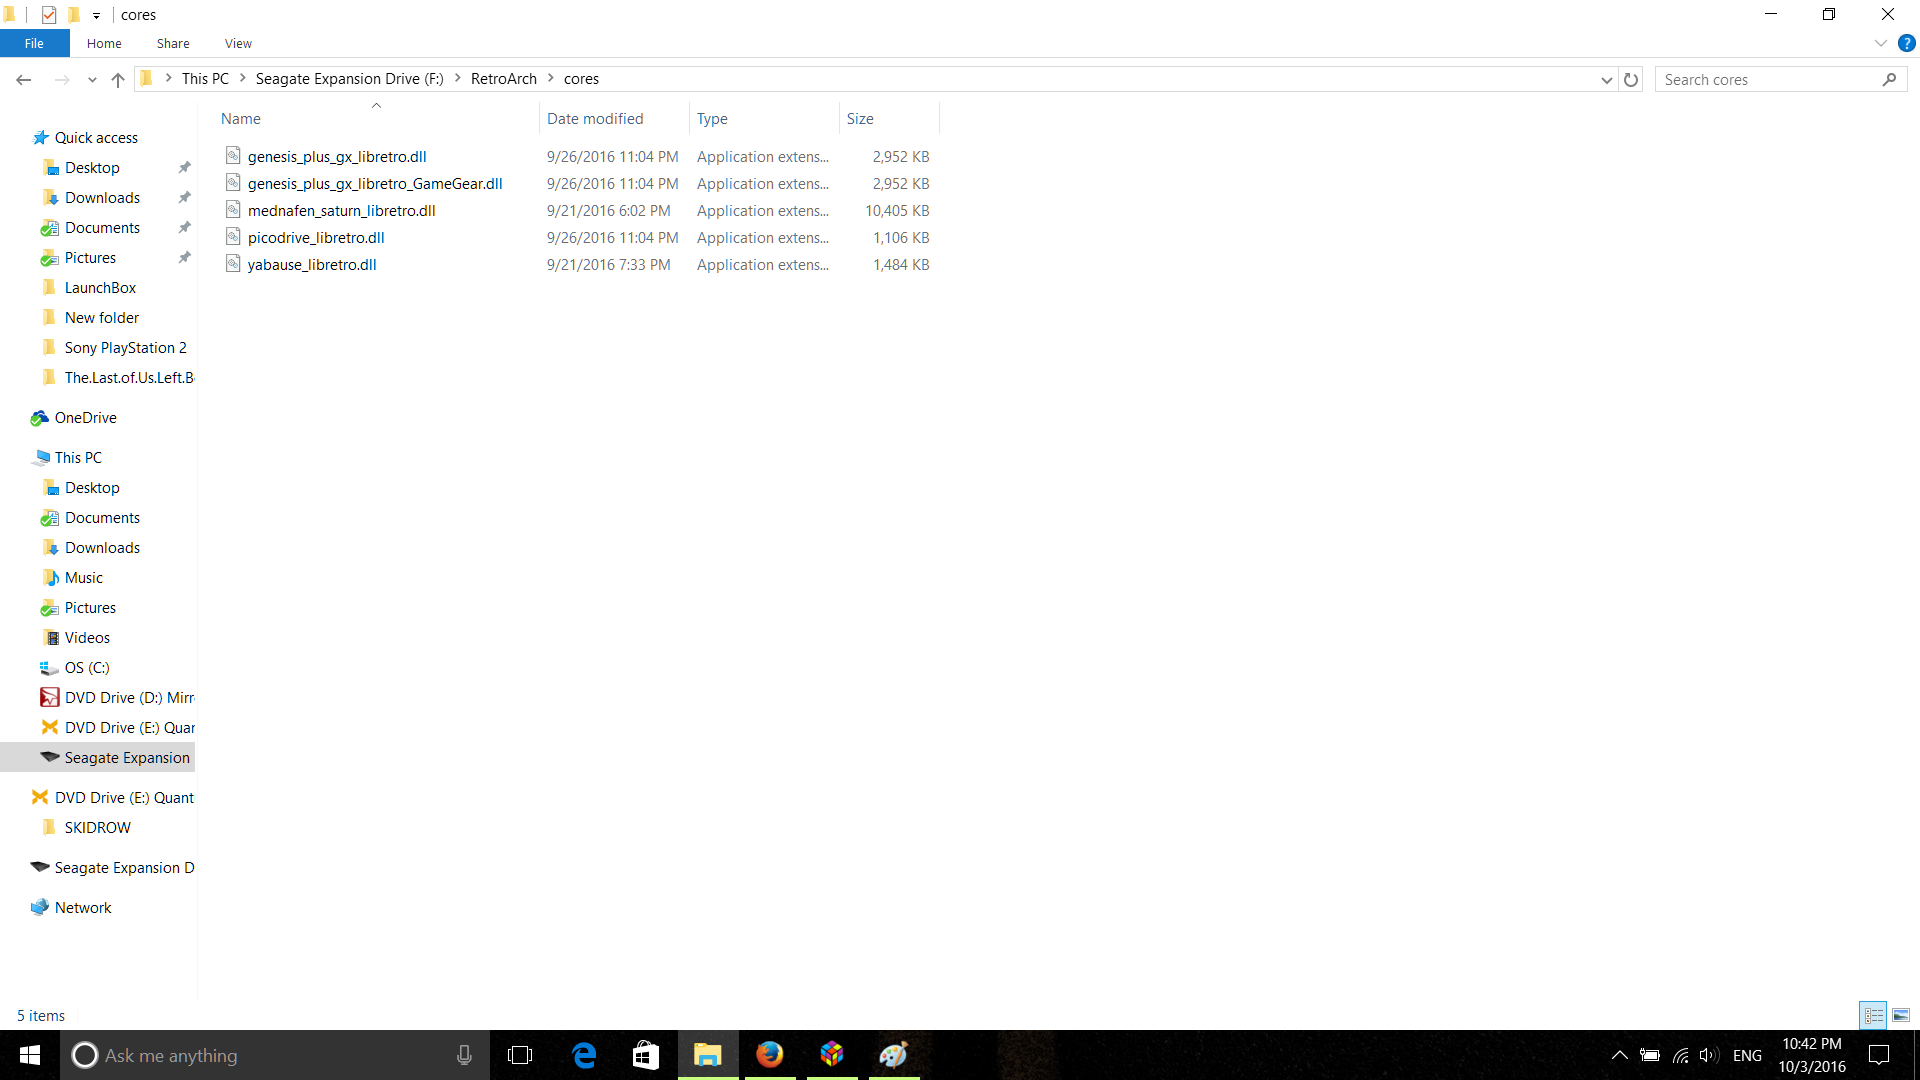Launch Microsoft Edge from taskbar
This screenshot has width=1920, height=1080.
584,1055
